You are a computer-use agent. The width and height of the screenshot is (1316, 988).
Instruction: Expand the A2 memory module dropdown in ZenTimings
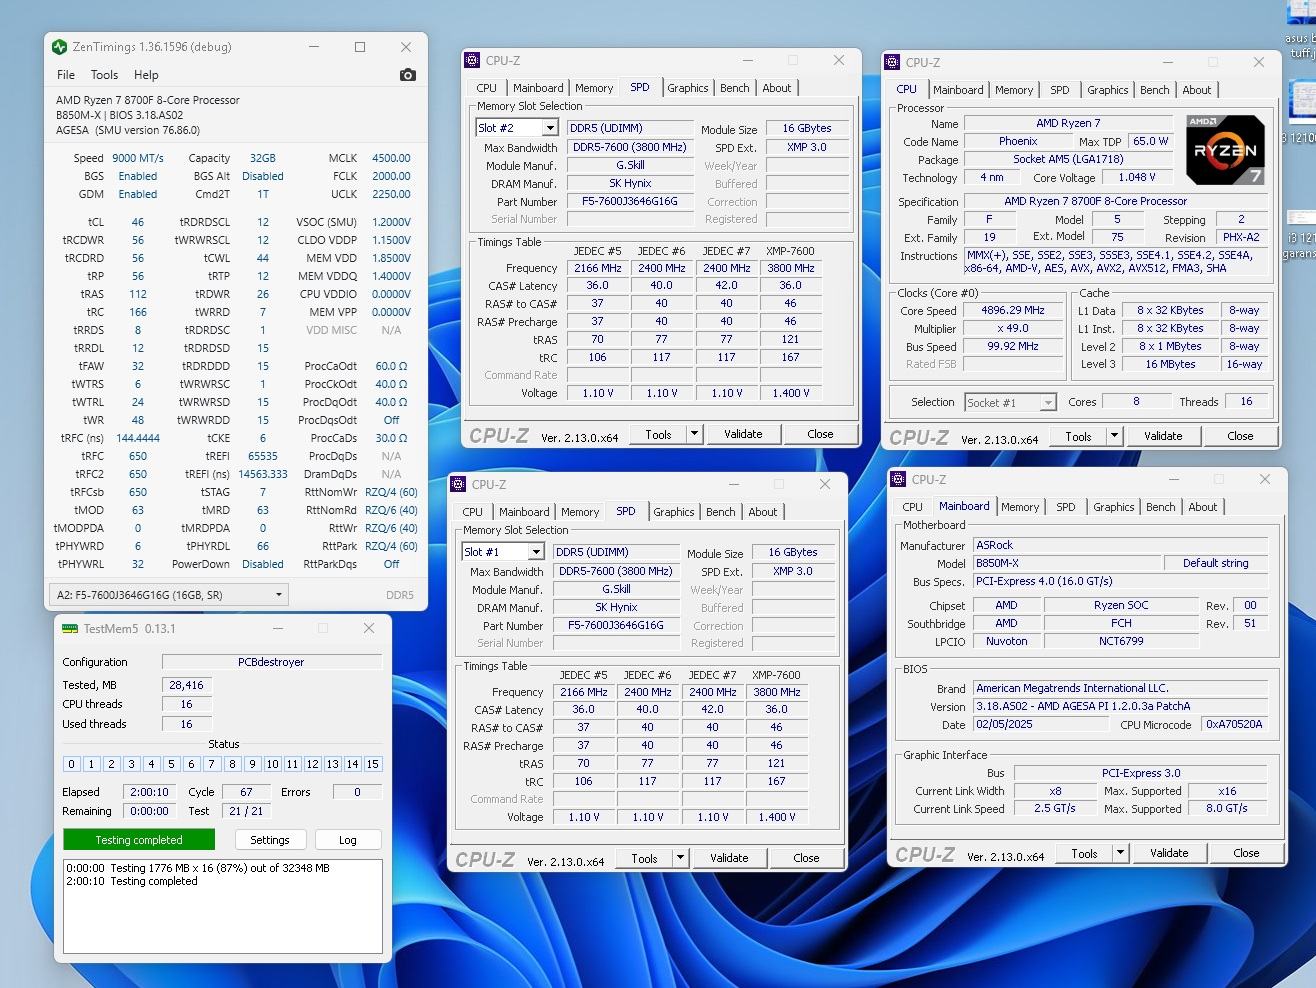click(x=169, y=595)
